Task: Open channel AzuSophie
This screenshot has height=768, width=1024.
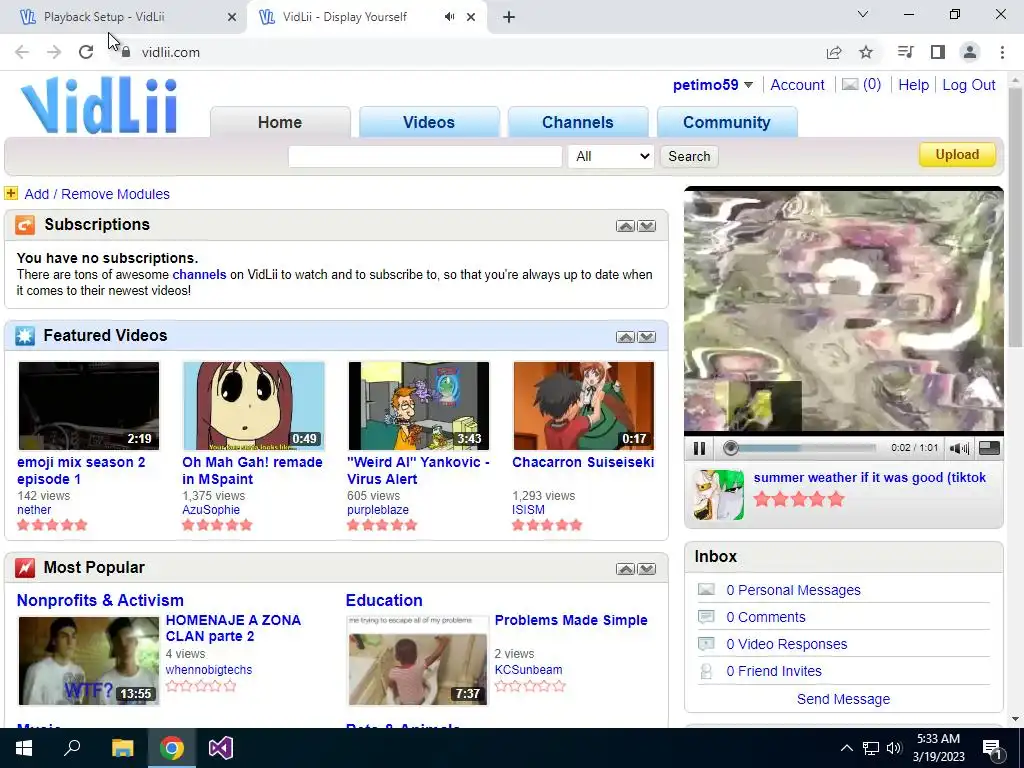Action: tap(211, 509)
